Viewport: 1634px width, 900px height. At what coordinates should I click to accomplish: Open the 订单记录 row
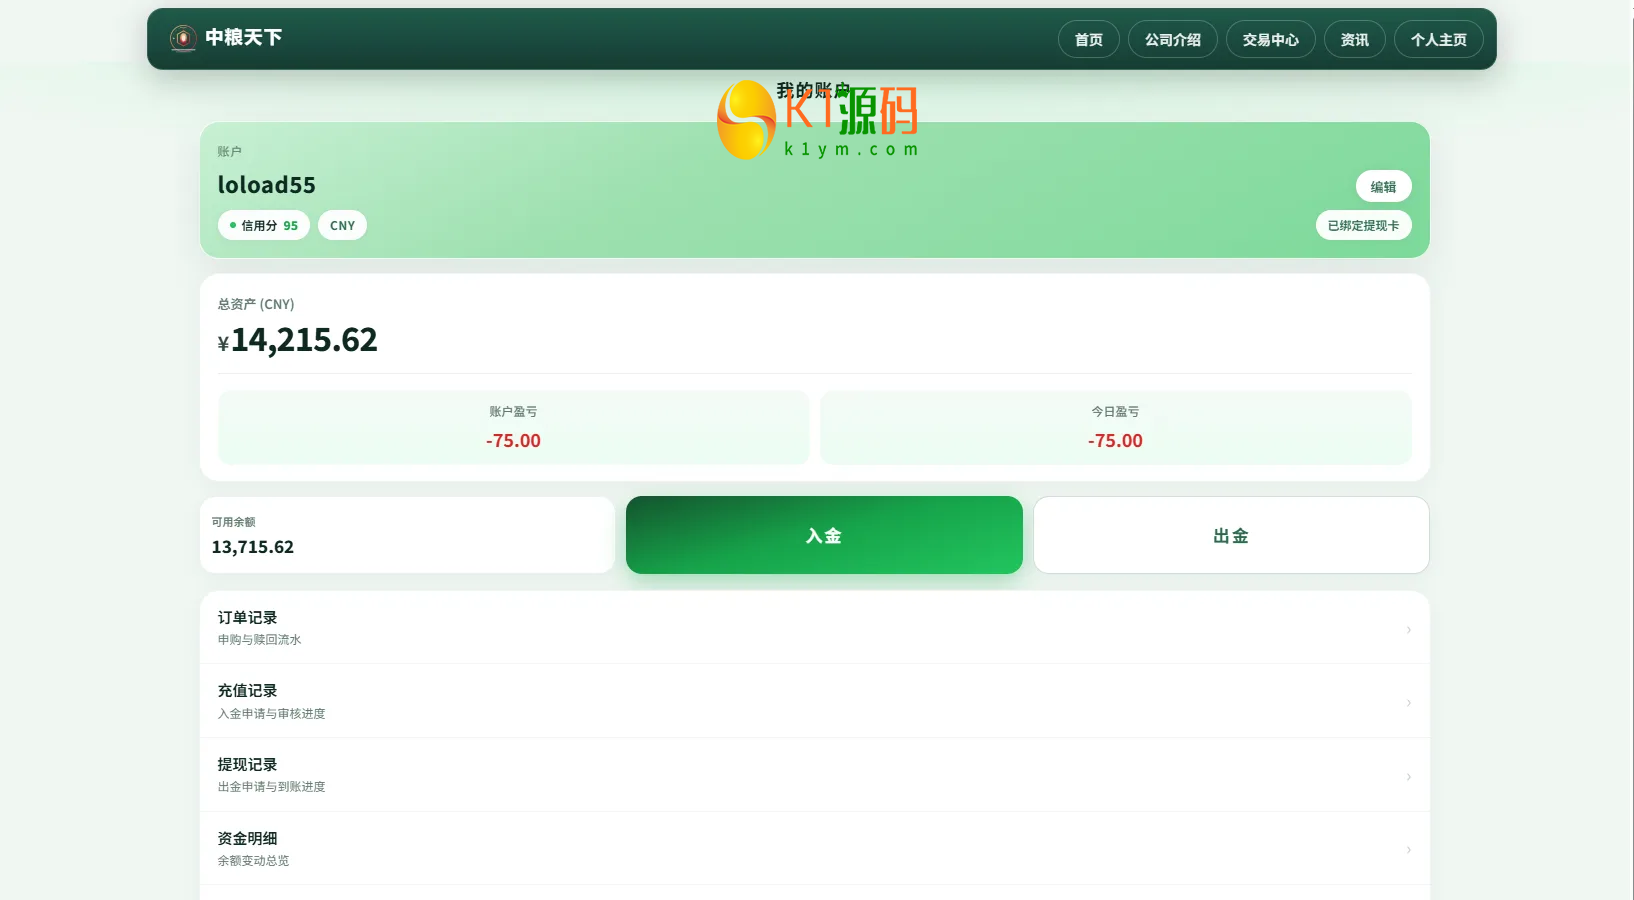(815, 628)
